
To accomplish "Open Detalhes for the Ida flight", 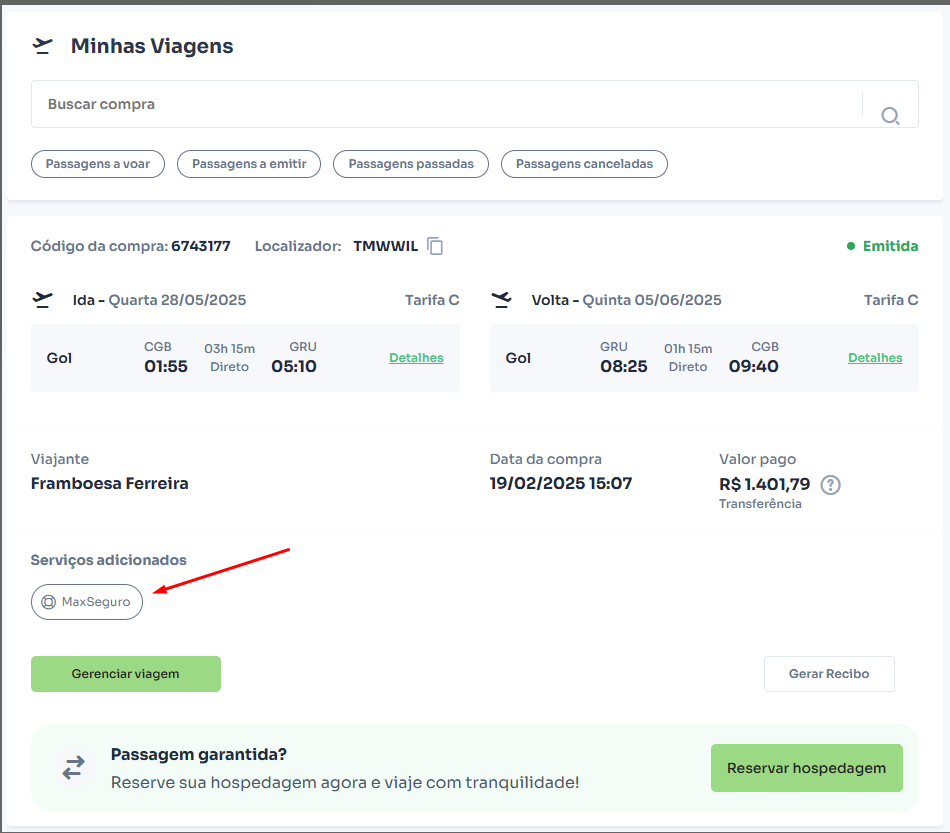I will click(416, 358).
